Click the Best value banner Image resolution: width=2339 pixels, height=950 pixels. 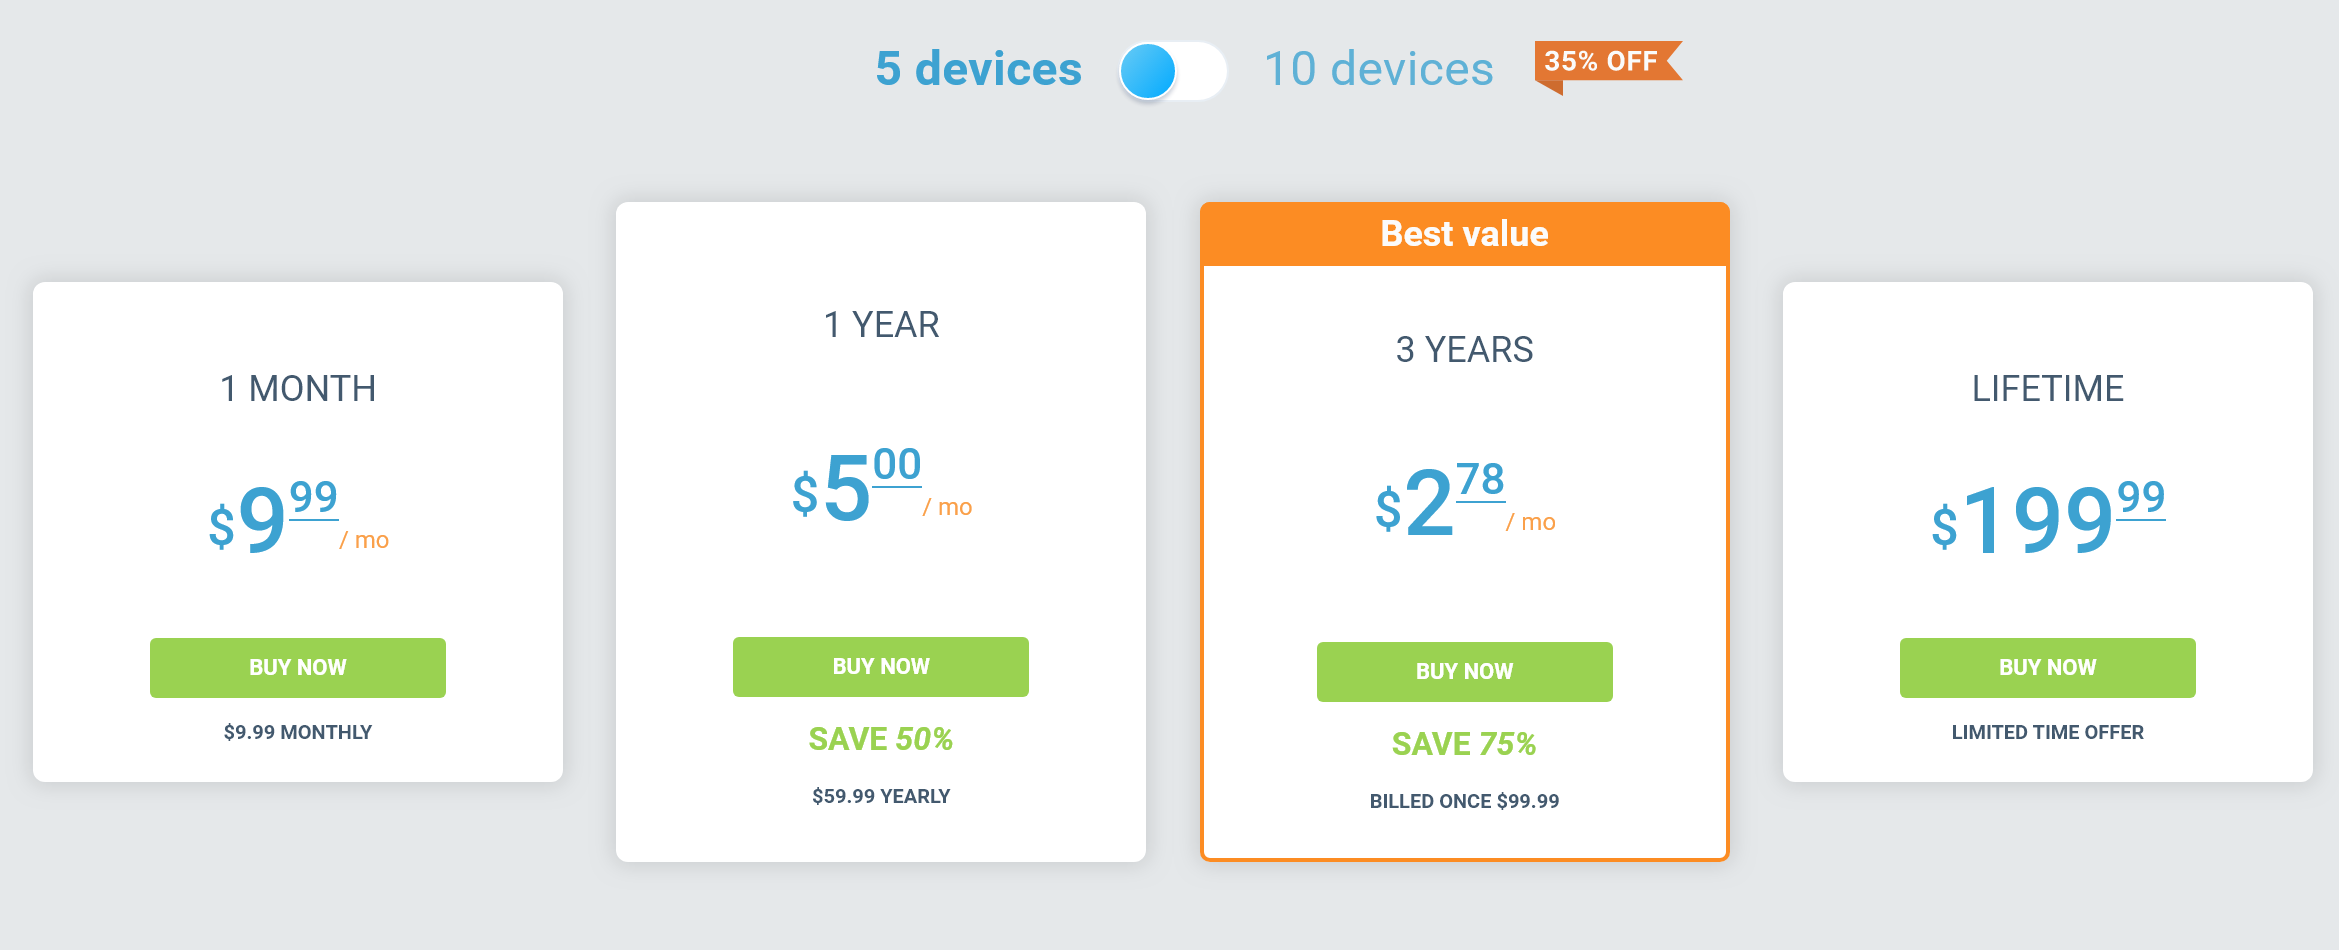pyautogui.click(x=1464, y=234)
